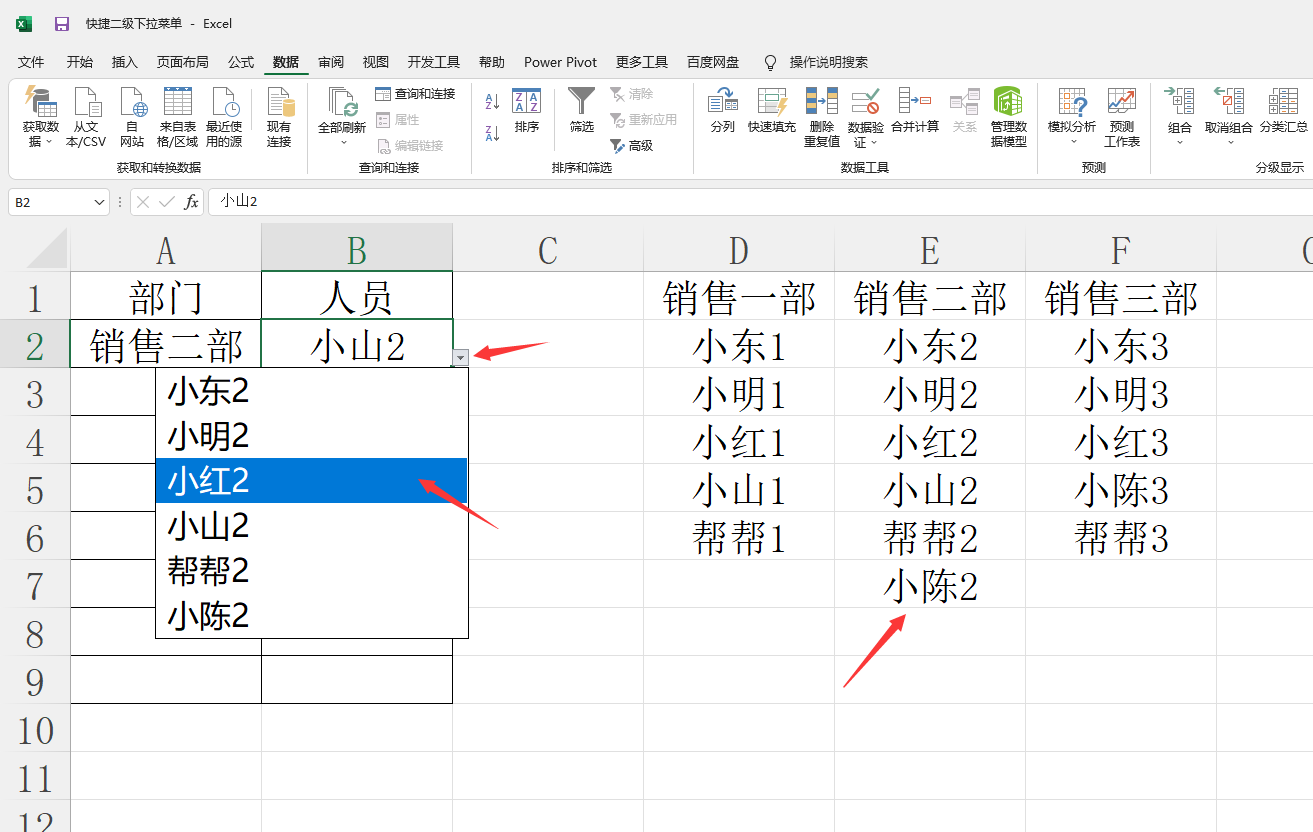1313x832 pixels.
Task: Switch to the 视图 (View) tab
Action: pos(376,62)
